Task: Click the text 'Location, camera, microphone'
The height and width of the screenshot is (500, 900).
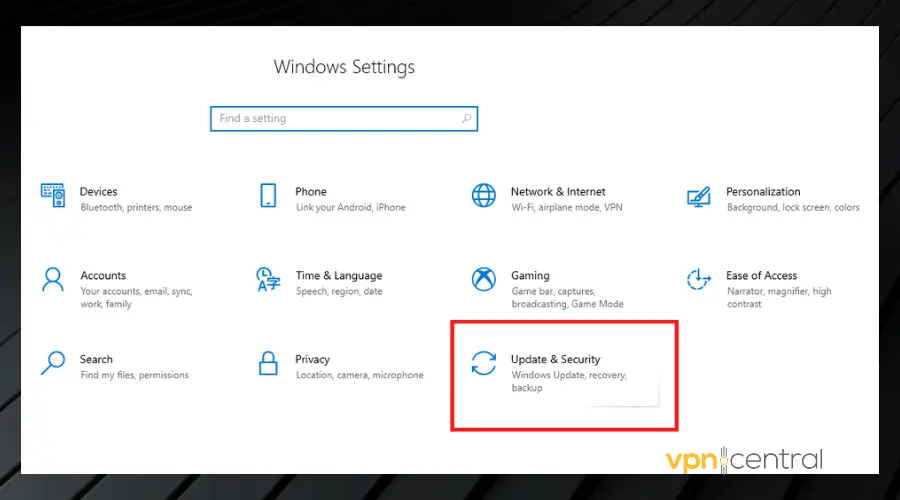Action: pyautogui.click(x=360, y=375)
